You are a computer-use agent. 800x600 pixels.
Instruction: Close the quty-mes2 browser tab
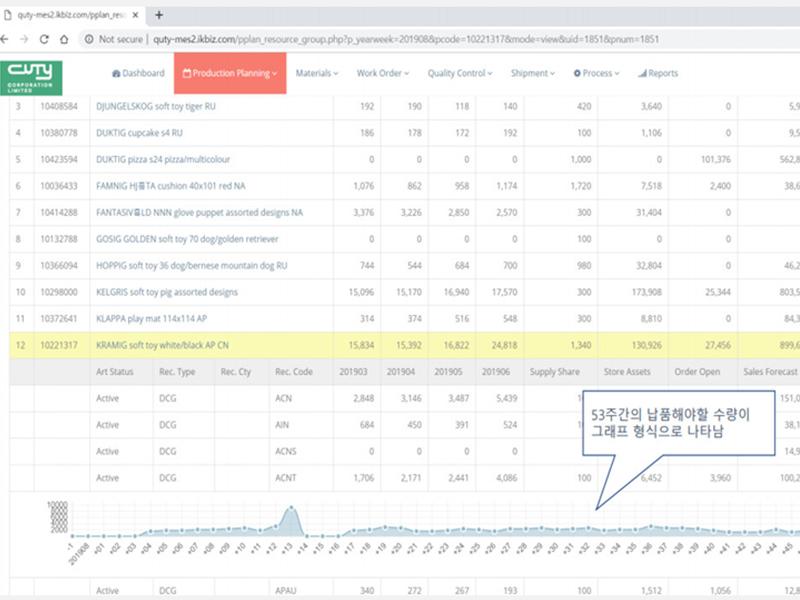(135, 15)
